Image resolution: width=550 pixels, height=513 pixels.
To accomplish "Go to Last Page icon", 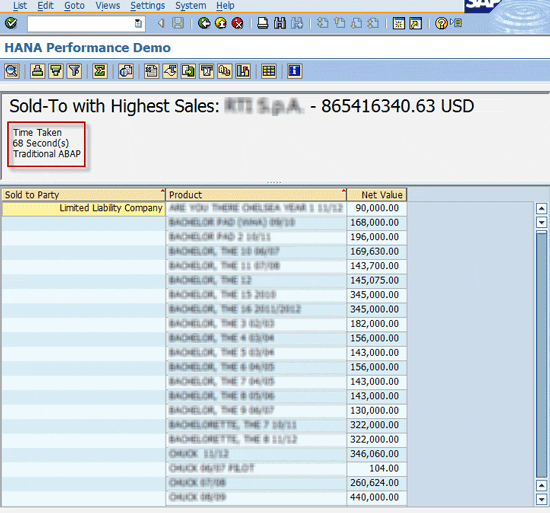I will (373, 23).
